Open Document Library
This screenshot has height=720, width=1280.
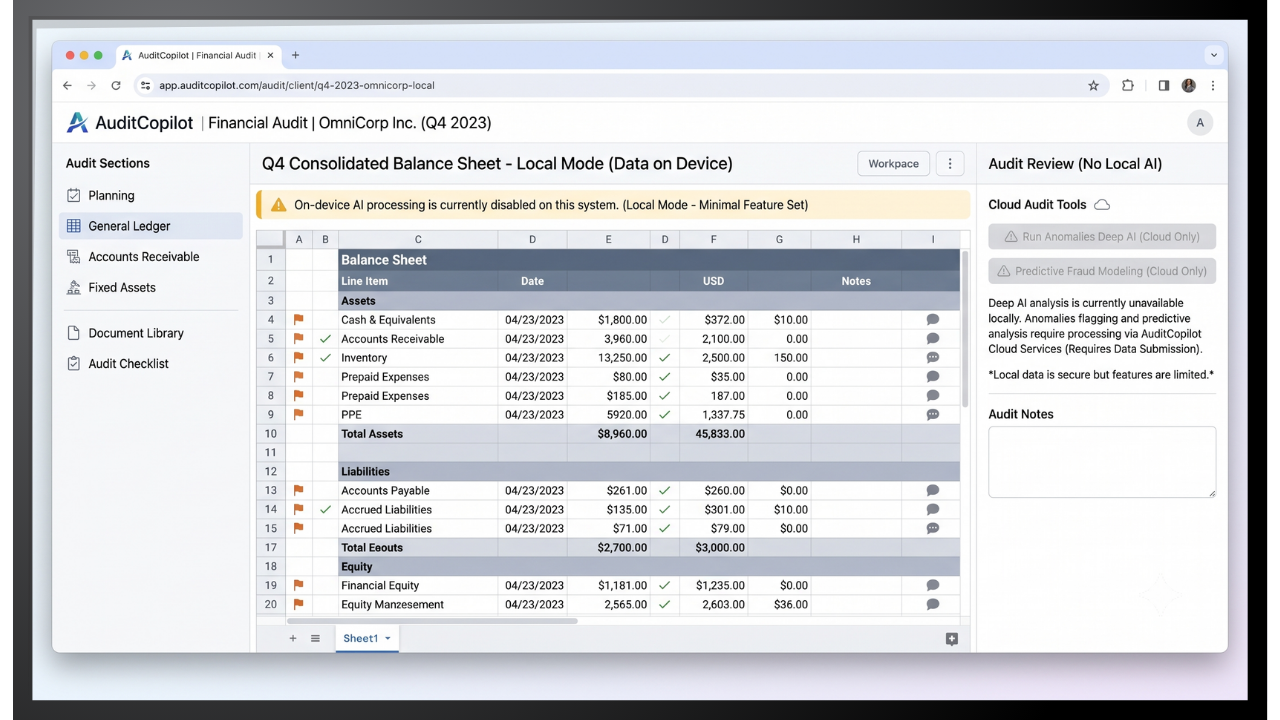[152, 333]
